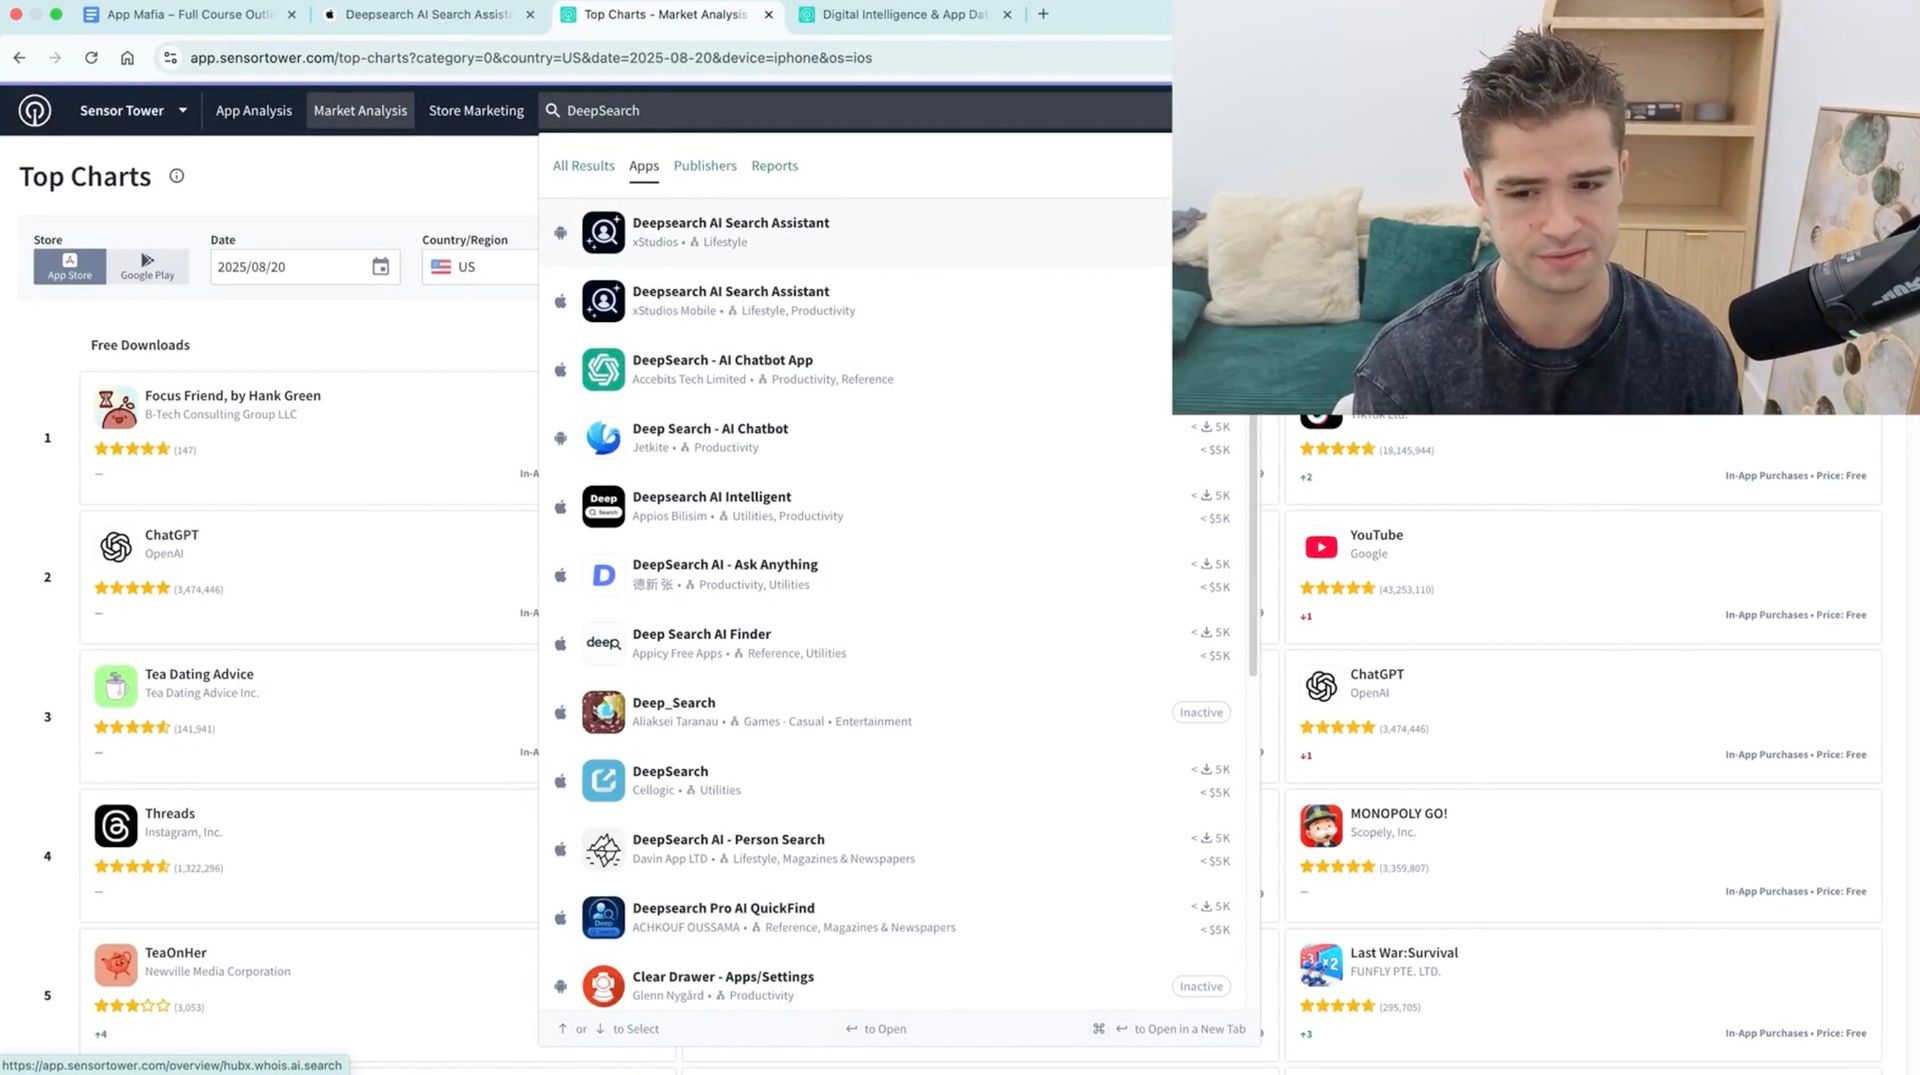Open the Market Analysis menu

pos(360,110)
